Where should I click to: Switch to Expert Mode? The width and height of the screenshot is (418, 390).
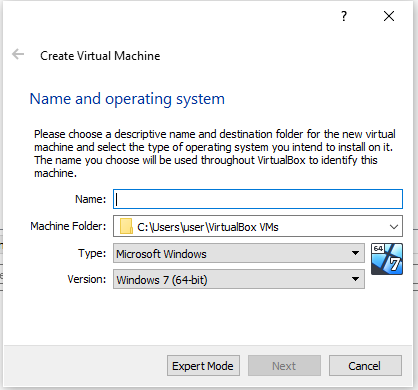[x=203, y=366]
